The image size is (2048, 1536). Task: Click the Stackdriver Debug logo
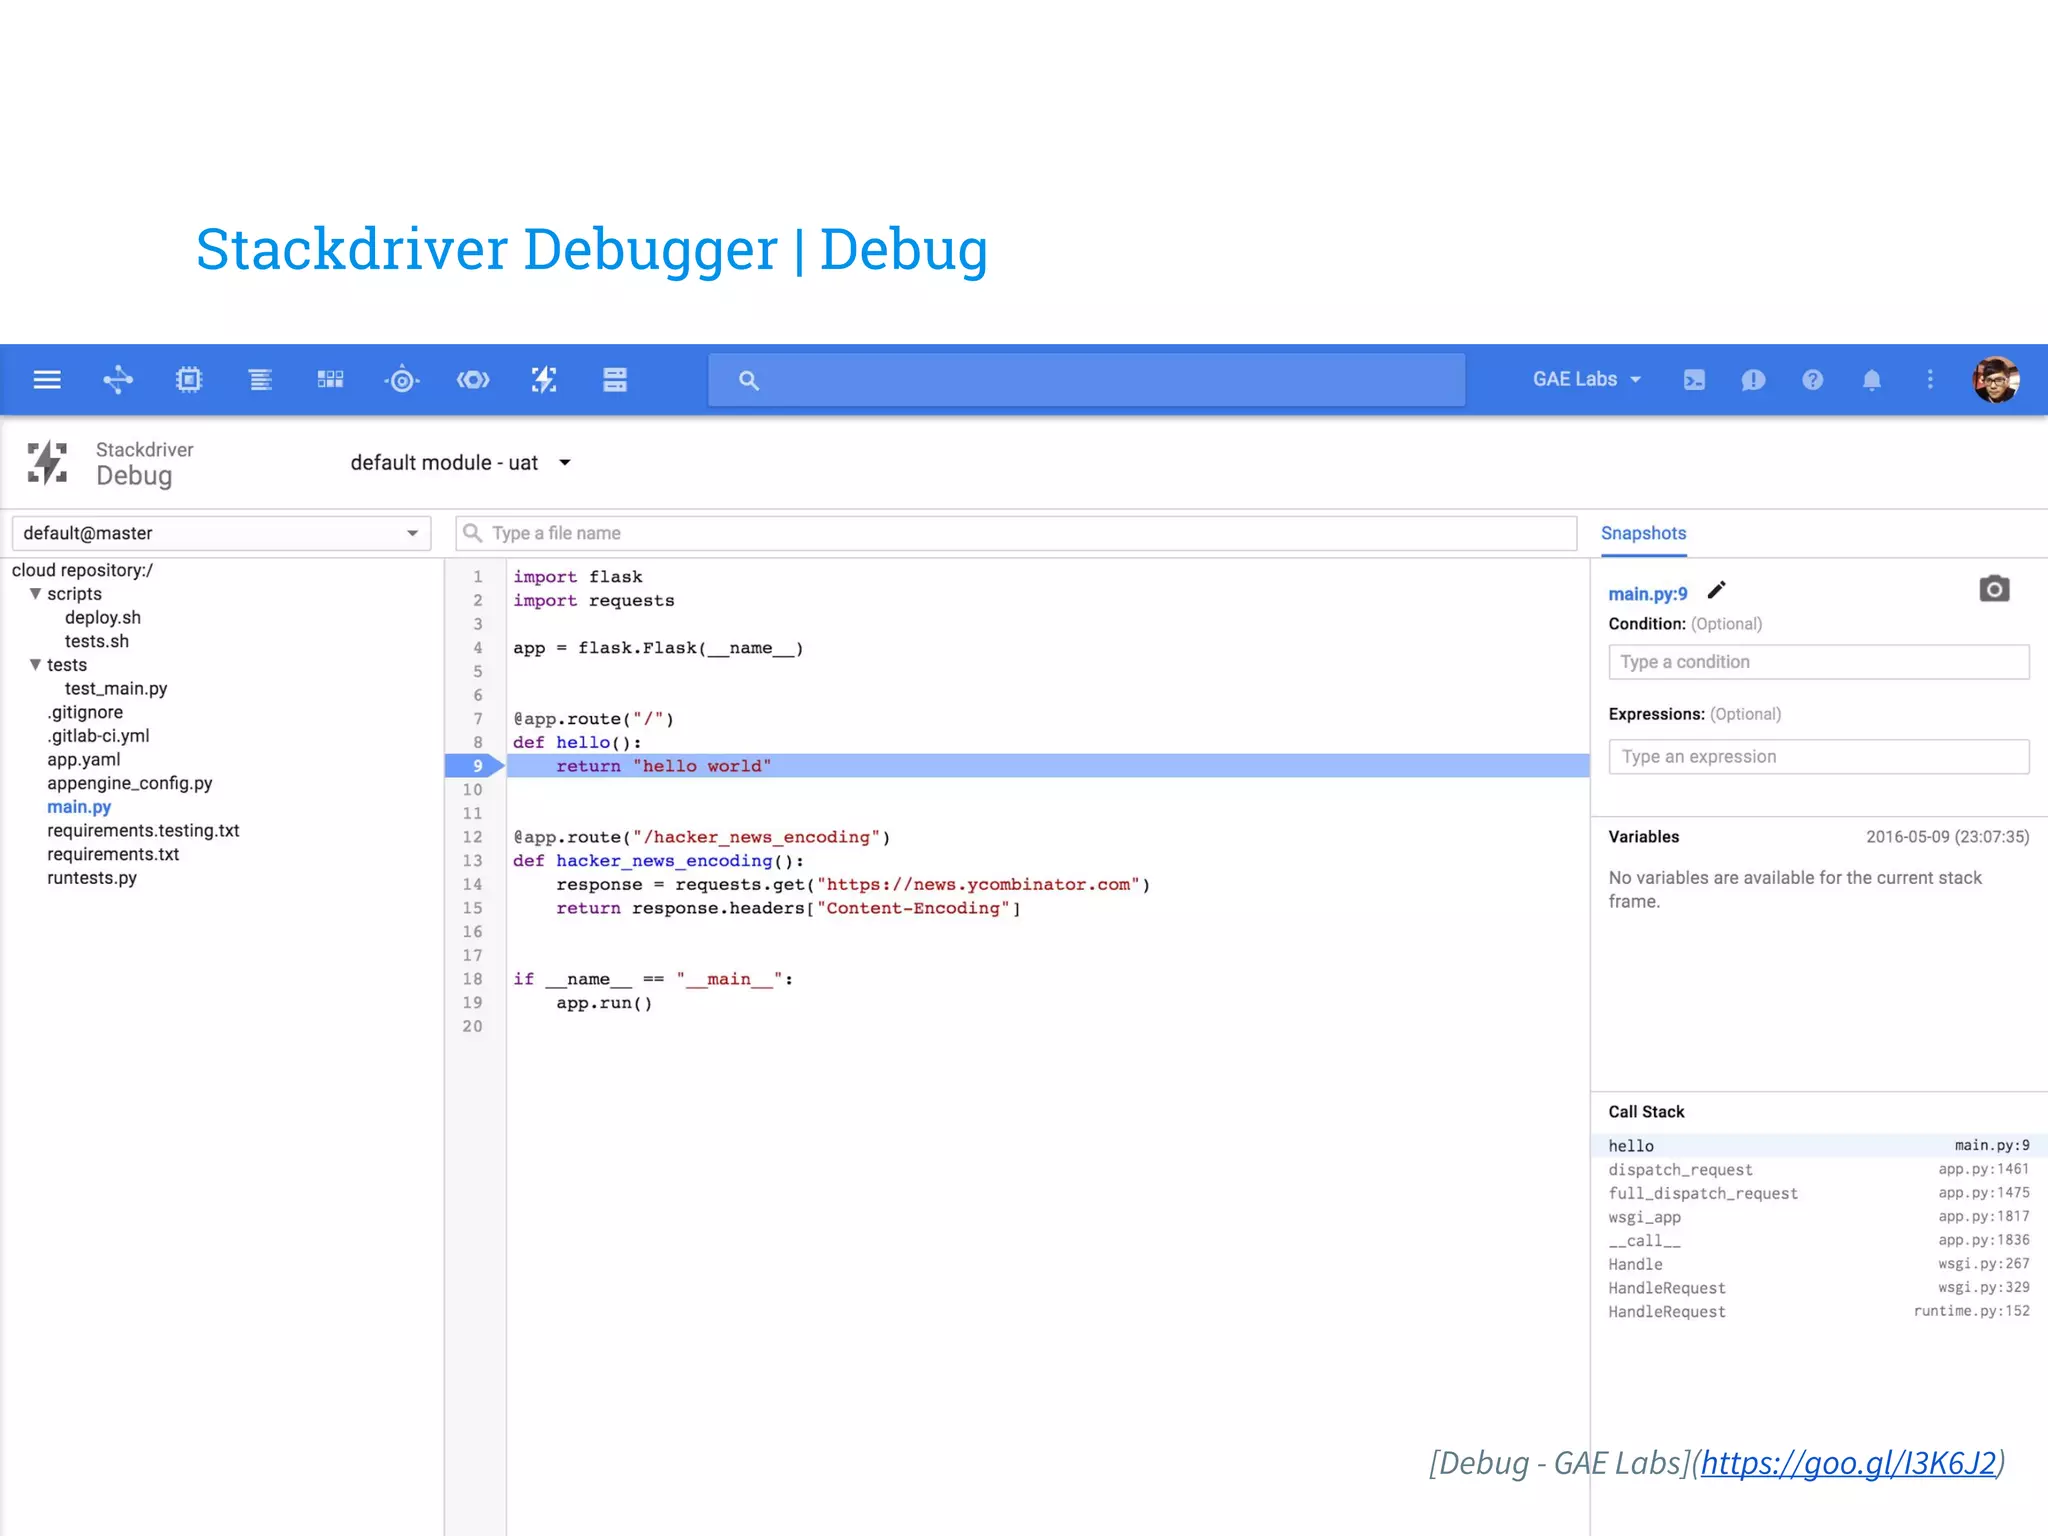point(47,463)
